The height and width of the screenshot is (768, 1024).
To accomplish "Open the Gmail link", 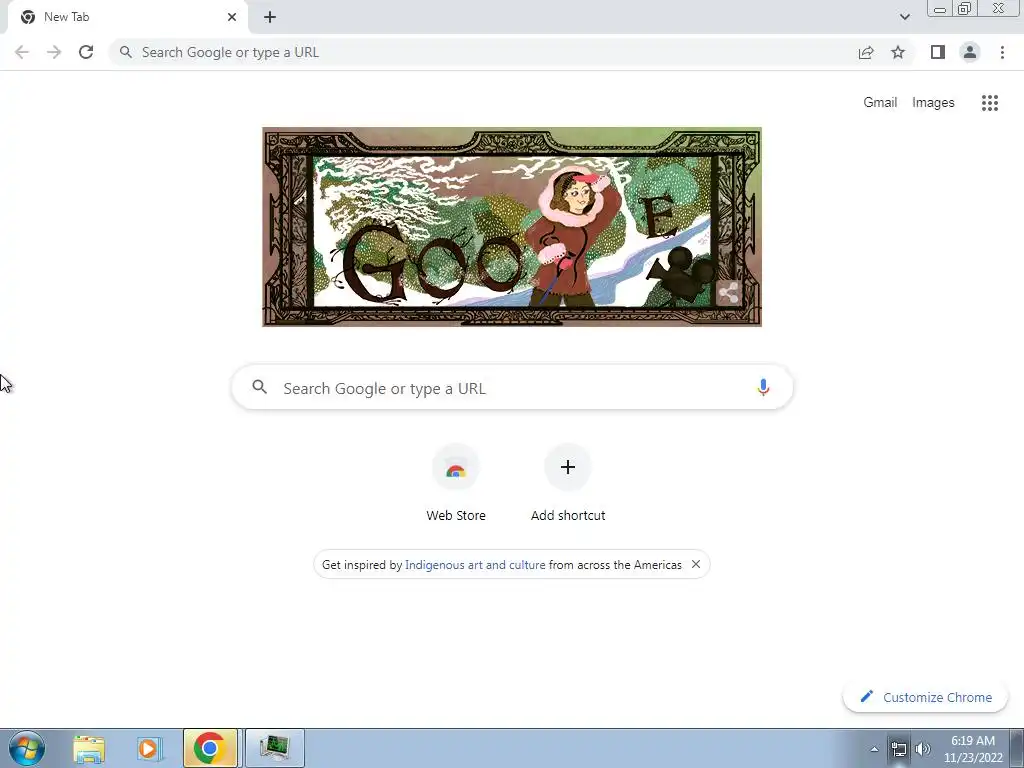I will [880, 103].
